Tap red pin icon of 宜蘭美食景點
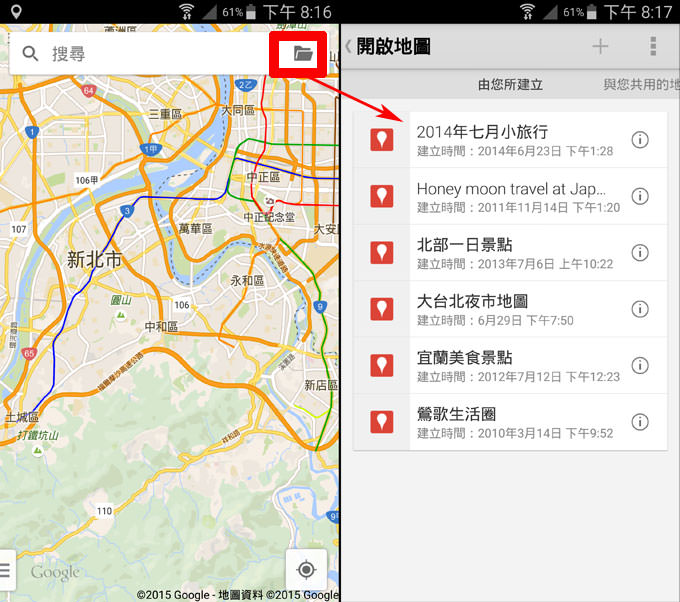Viewport: 680px width, 602px height. 382,365
